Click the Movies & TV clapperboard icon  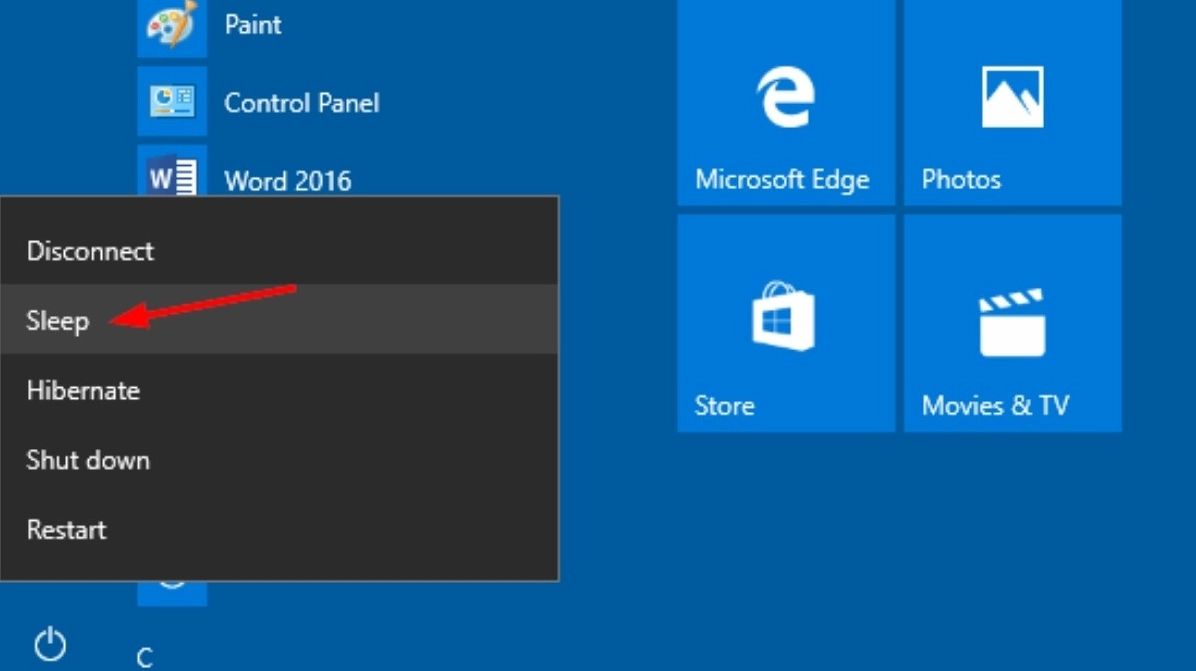[1012, 323]
